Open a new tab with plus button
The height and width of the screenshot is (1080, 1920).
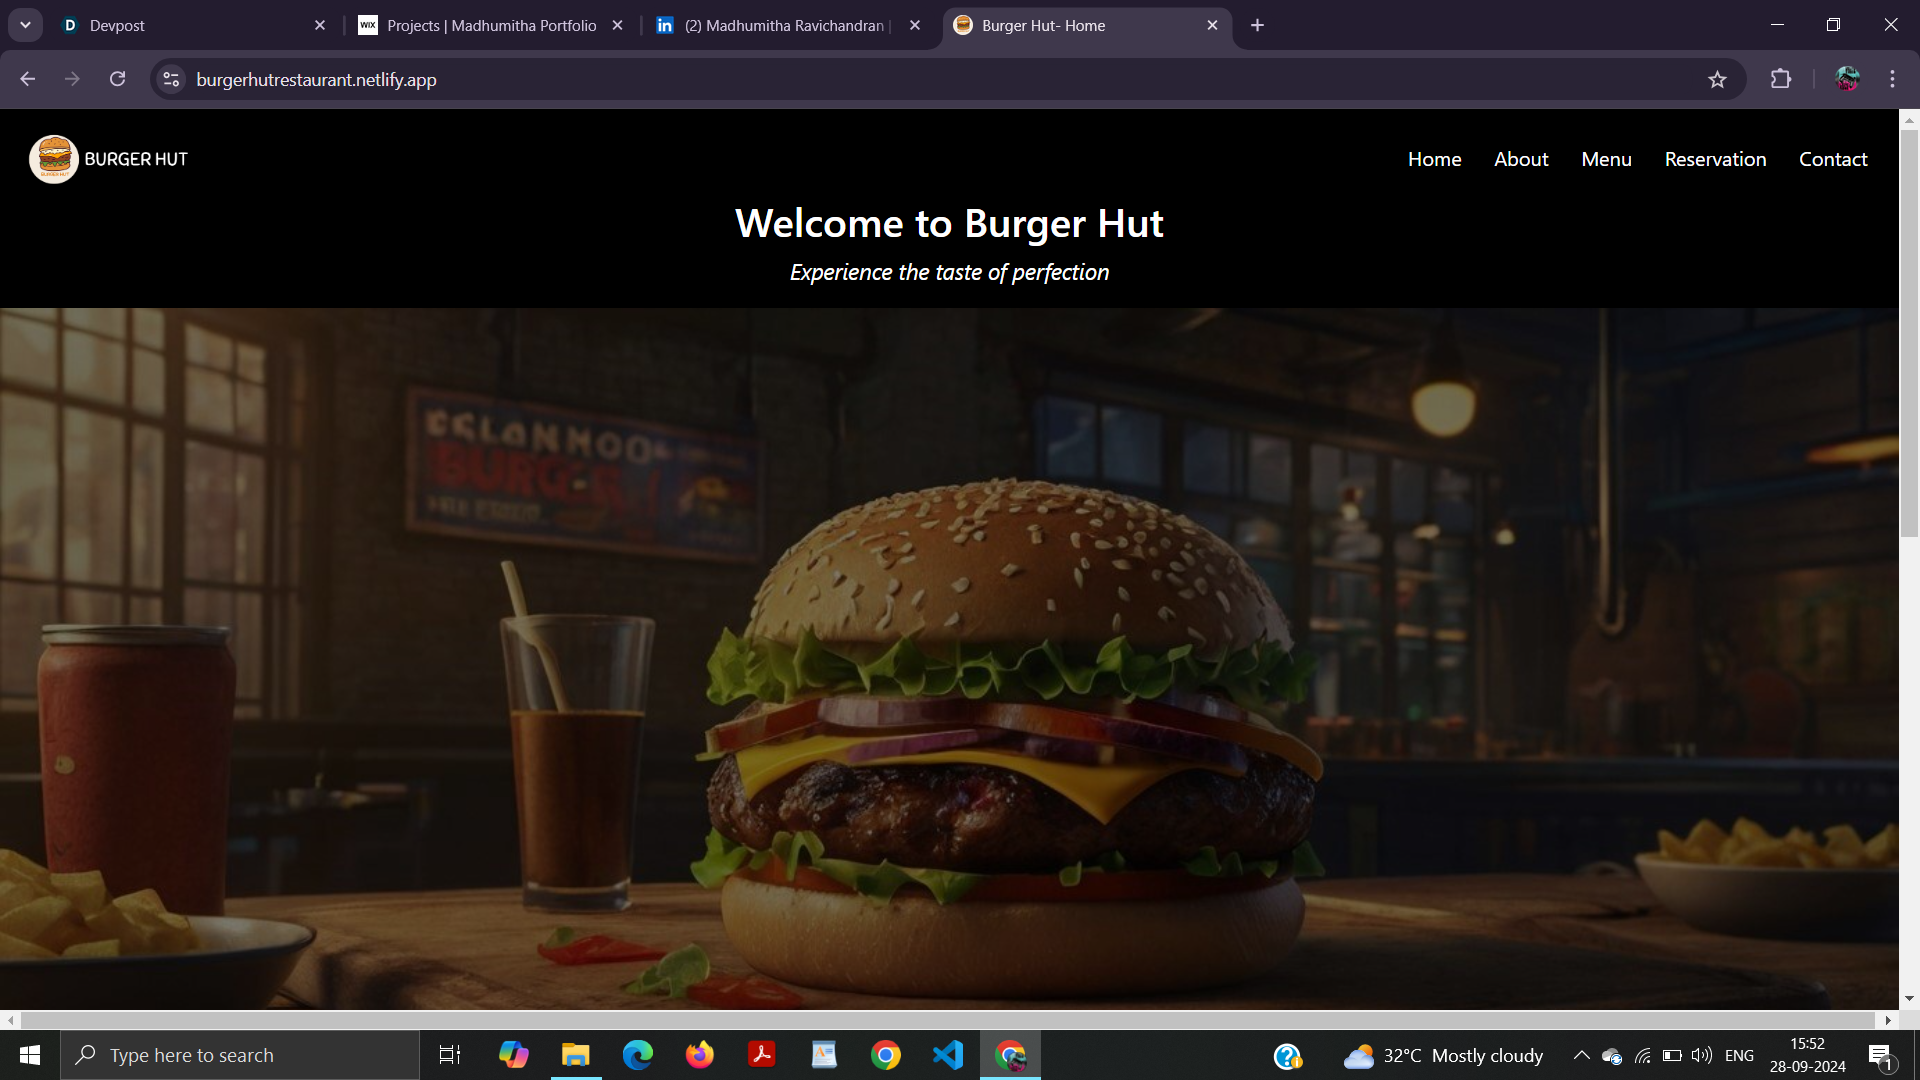pos(1257,26)
